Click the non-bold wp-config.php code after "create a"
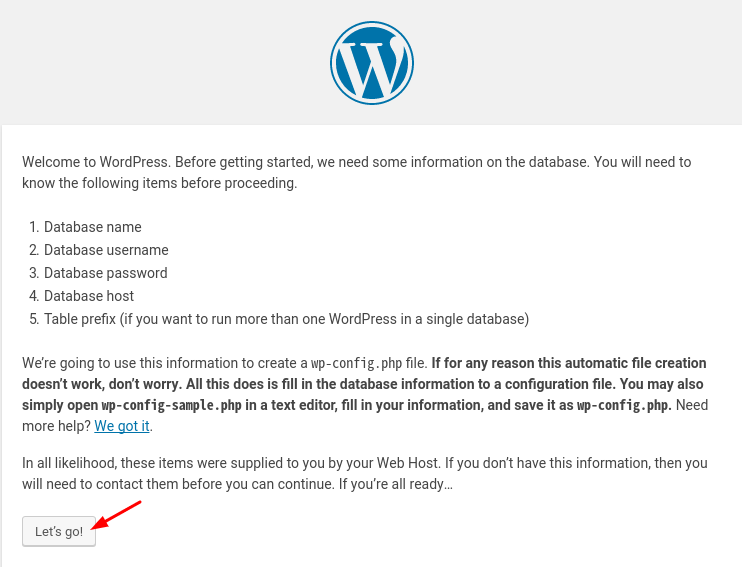This screenshot has width=742, height=567. click(356, 363)
